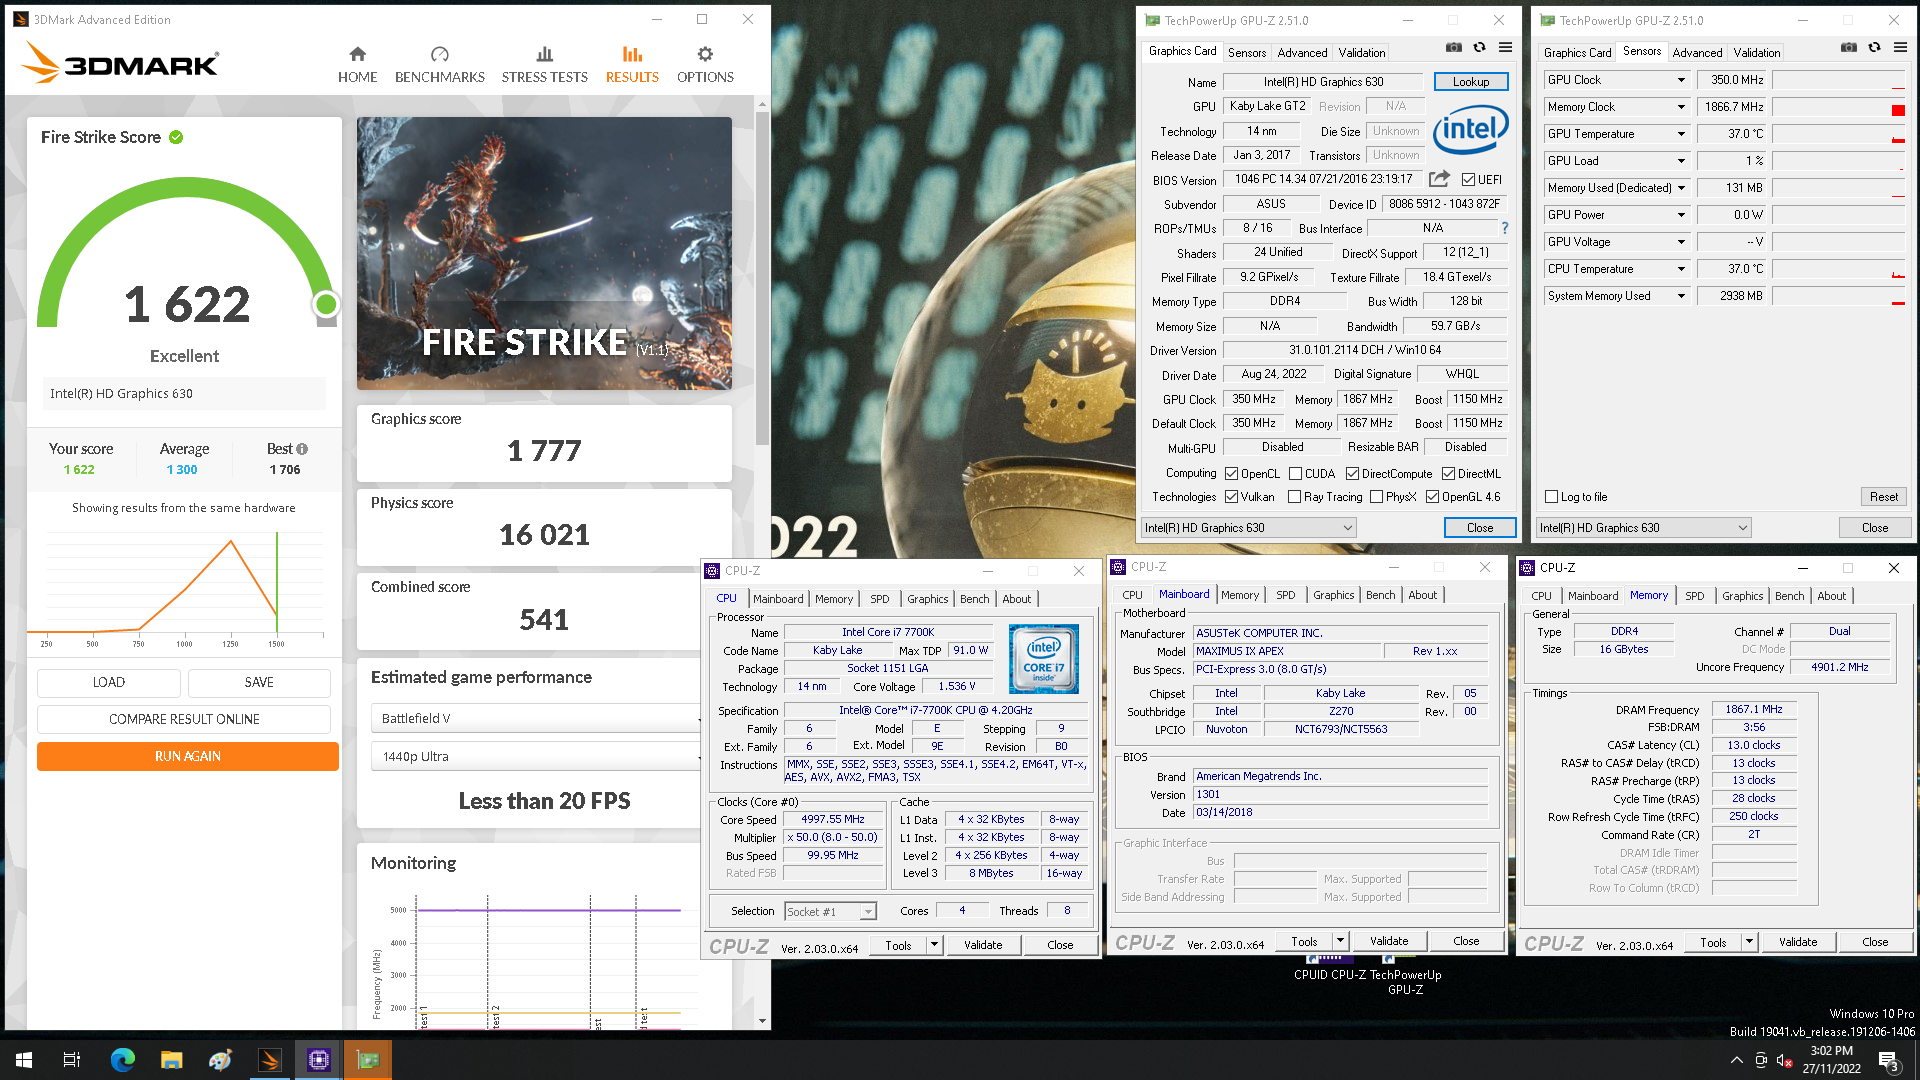Screen dimensions: 1920x1080
Task: Click Intel logo in GPU-Z
Action: (x=1470, y=129)
